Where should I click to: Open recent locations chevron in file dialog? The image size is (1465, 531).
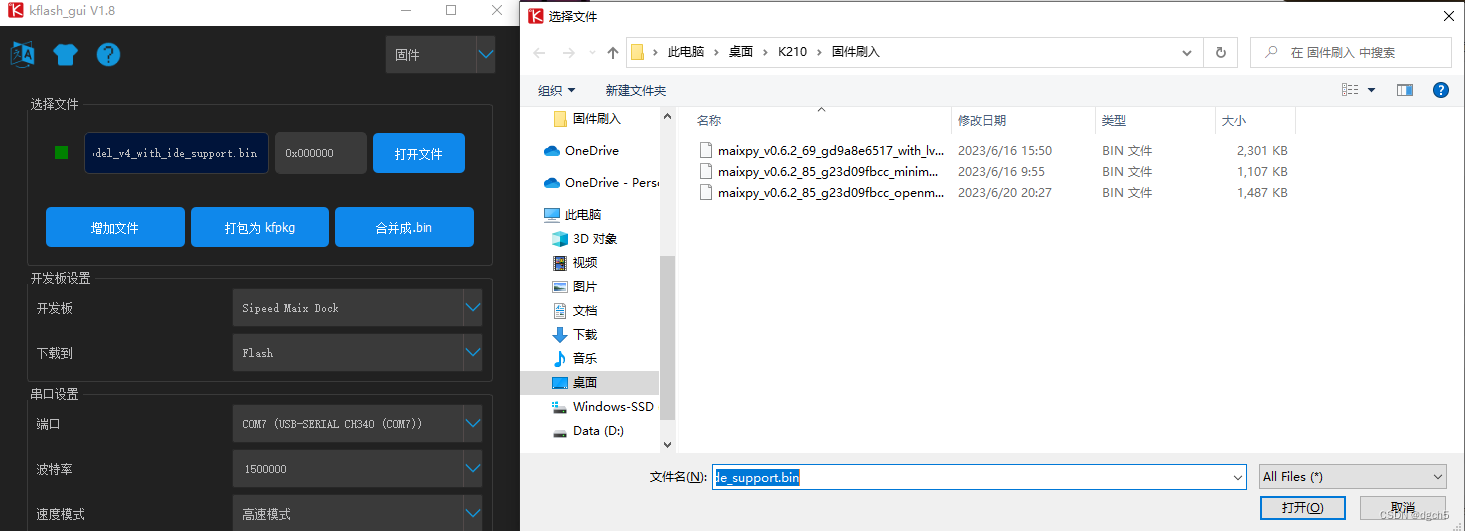tap(591, 52)
